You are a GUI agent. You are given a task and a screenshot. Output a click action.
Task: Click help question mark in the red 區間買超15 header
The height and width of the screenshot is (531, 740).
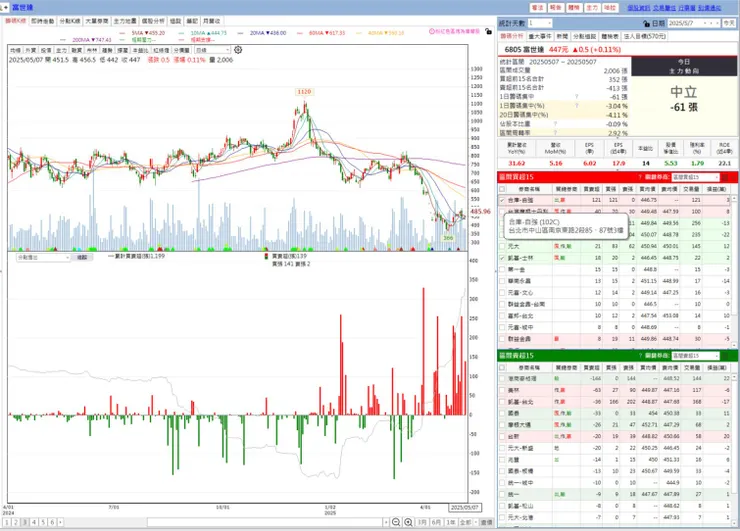[640, 177]
